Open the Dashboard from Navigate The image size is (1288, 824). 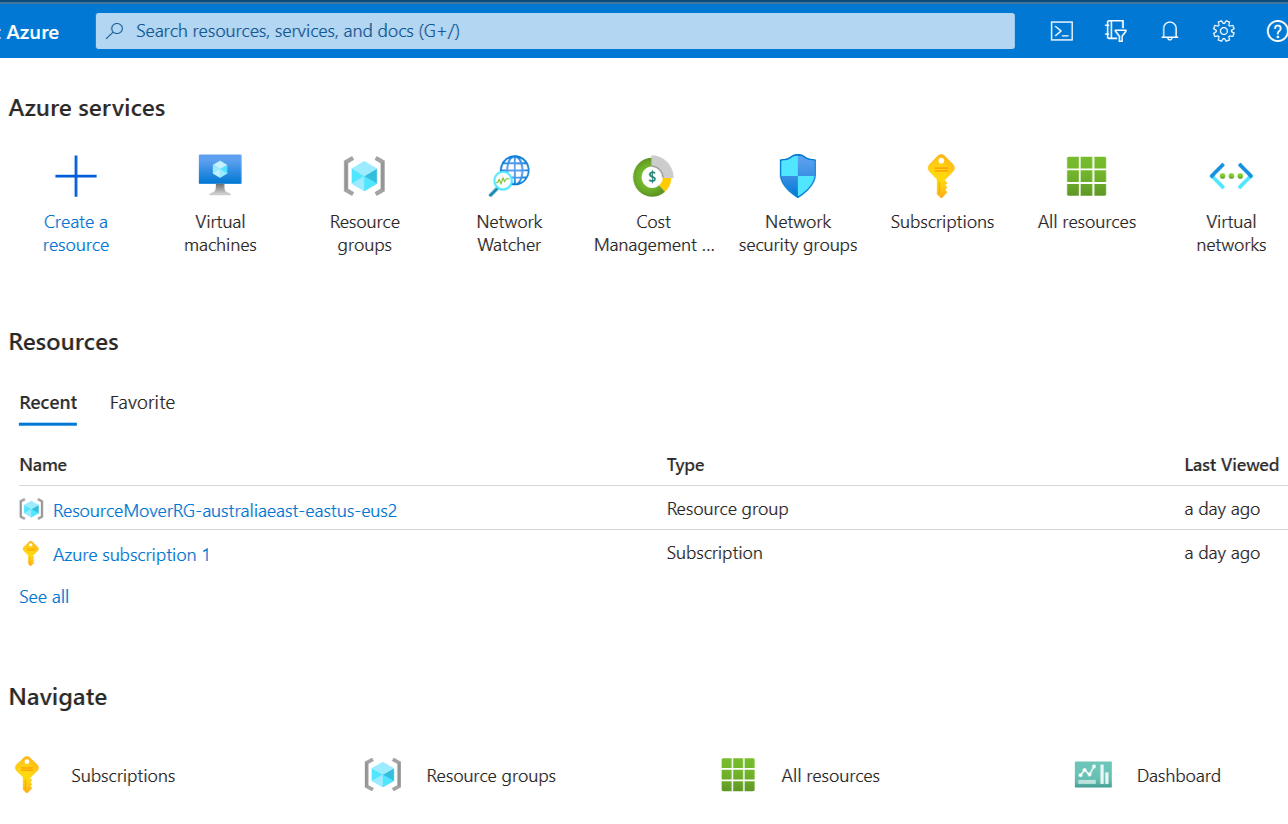[1178, 775]
